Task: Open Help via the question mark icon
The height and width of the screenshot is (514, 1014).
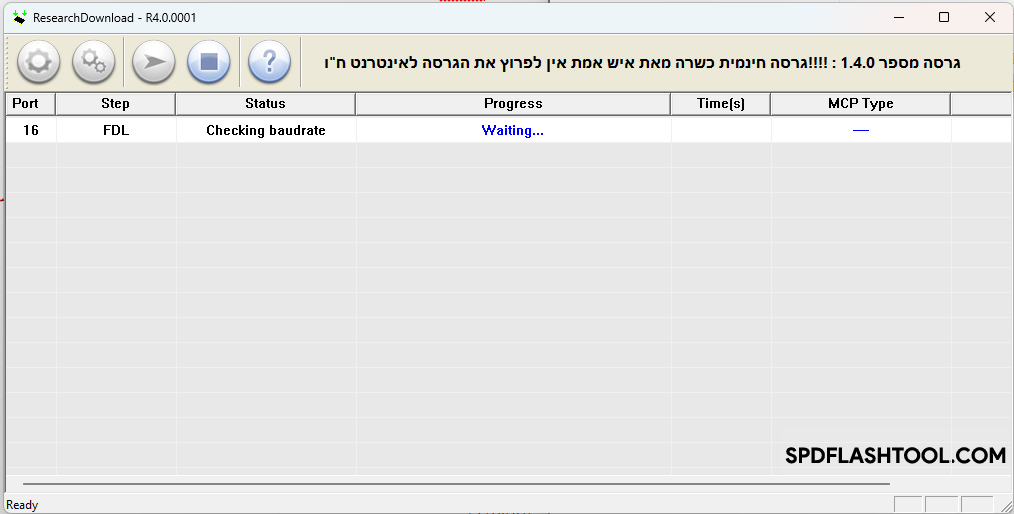Action: point(268,62)
